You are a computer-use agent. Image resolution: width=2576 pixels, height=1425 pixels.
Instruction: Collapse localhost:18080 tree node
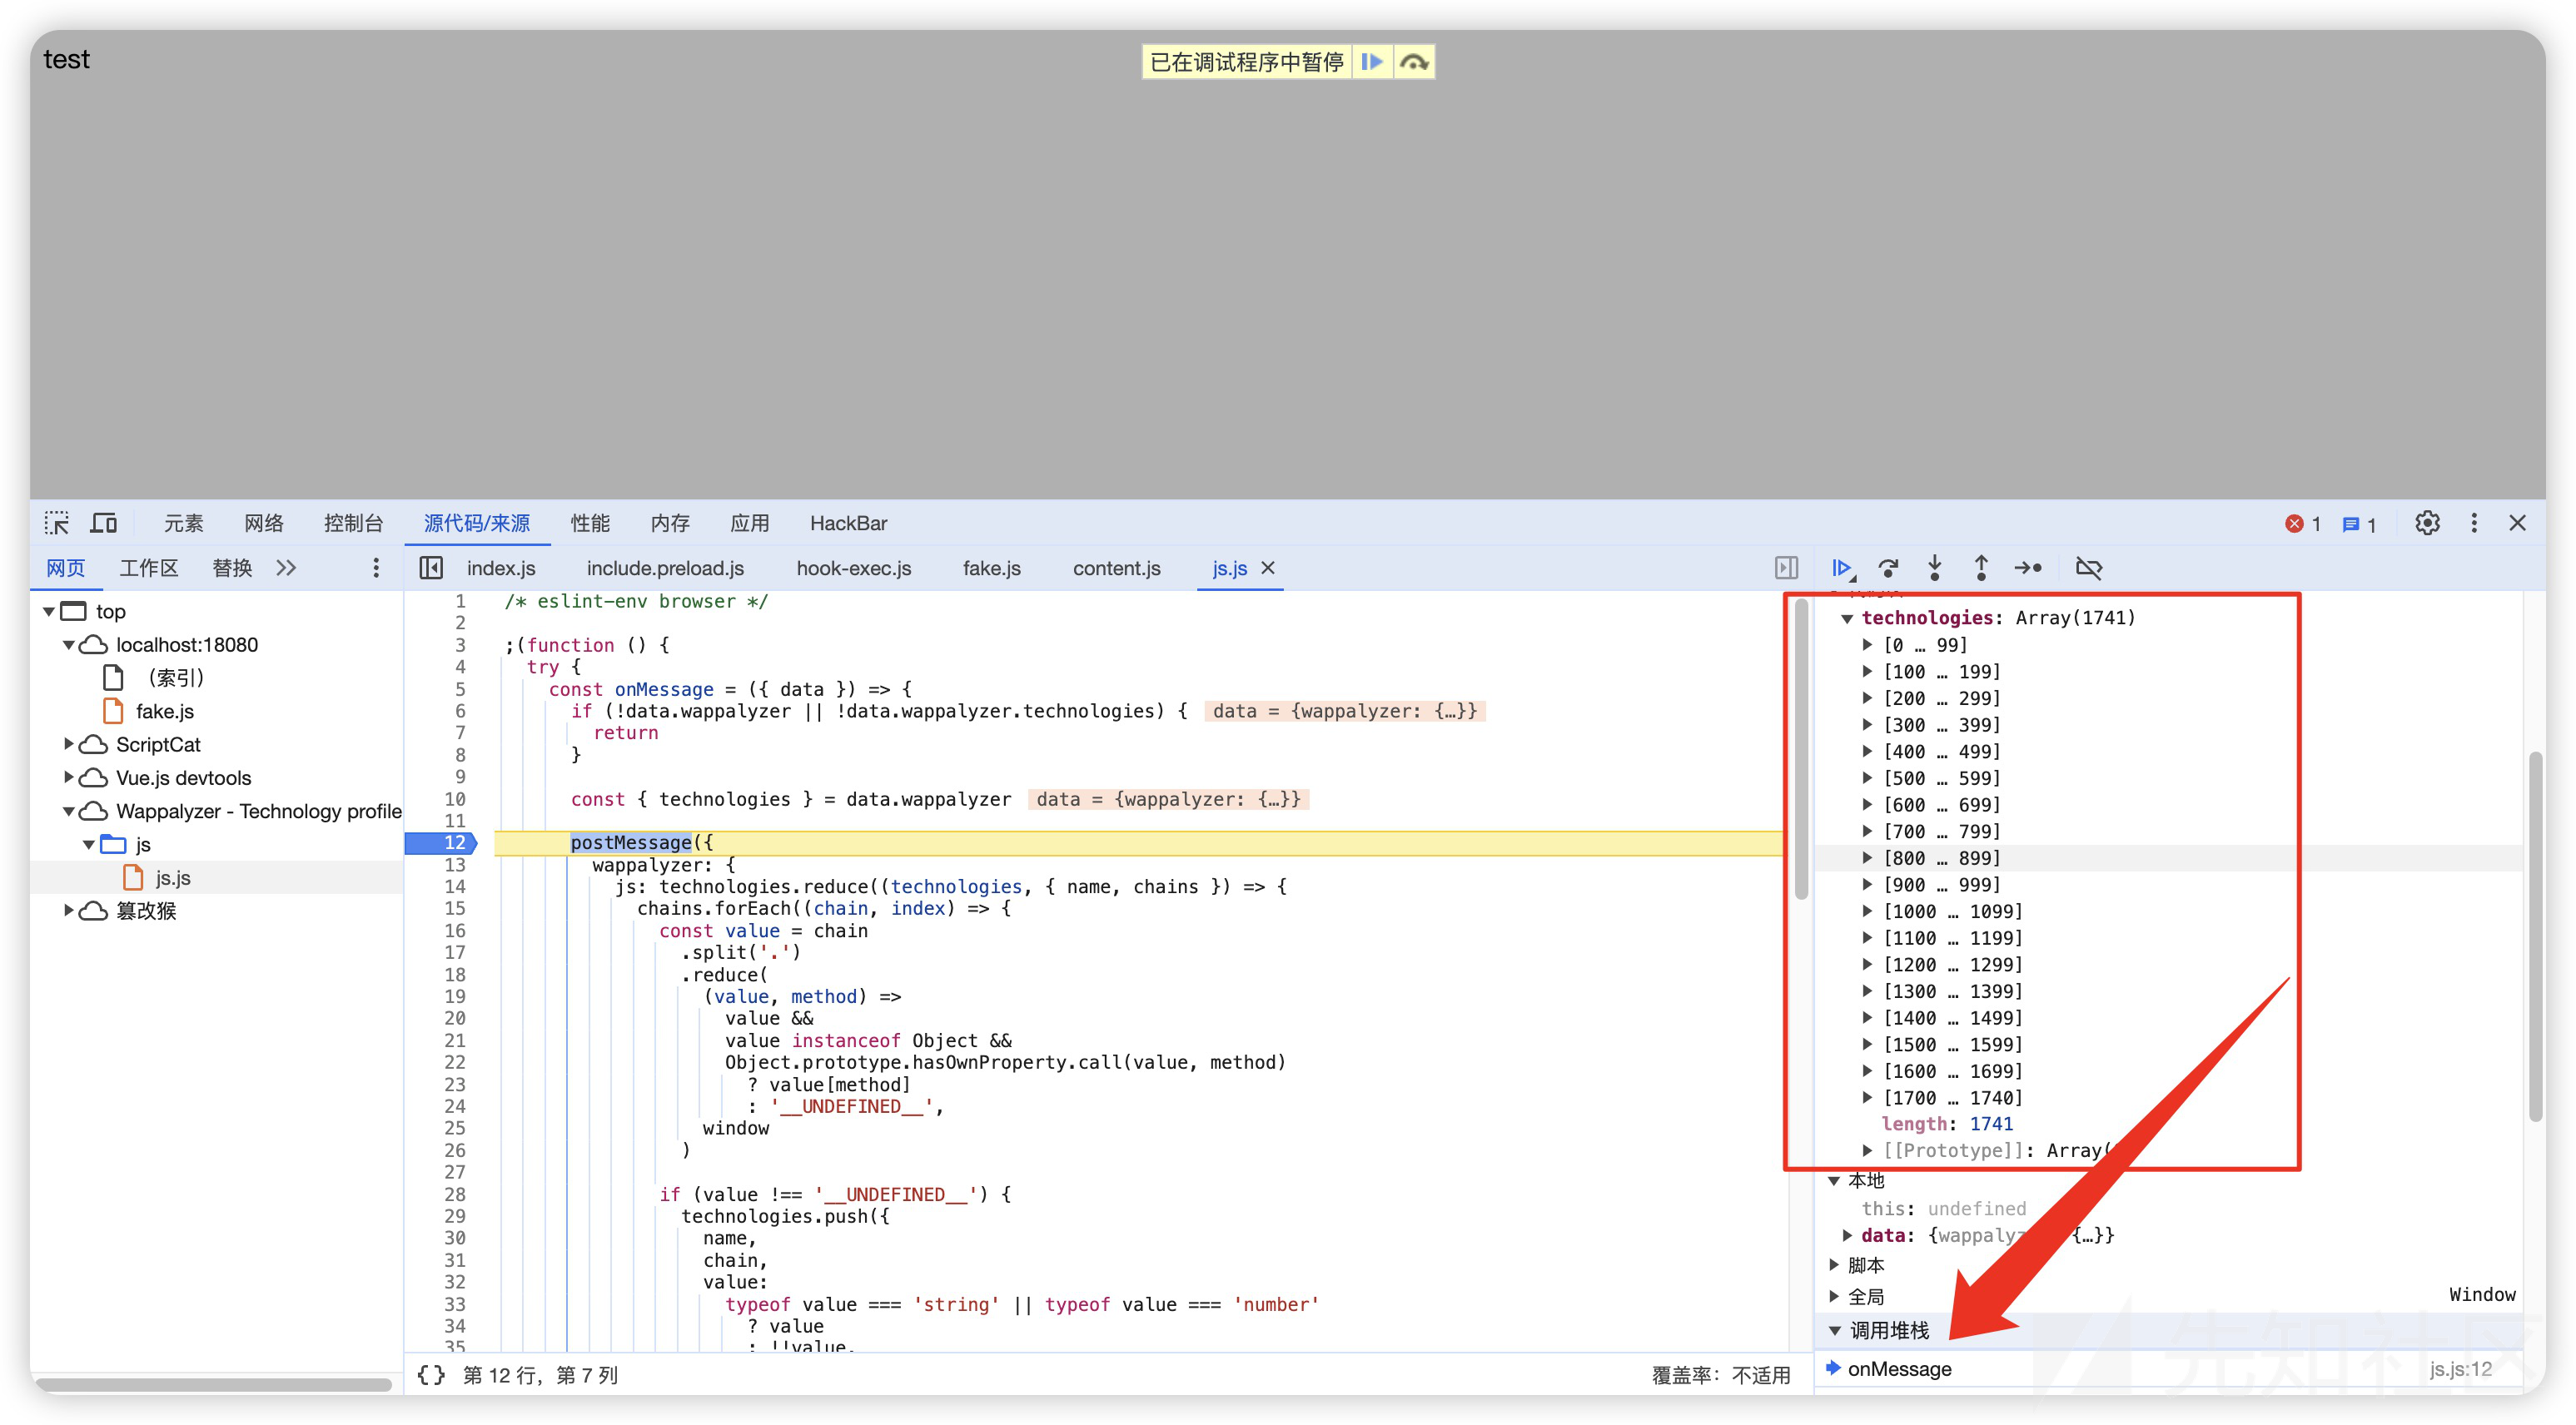[x=69, y=645]
